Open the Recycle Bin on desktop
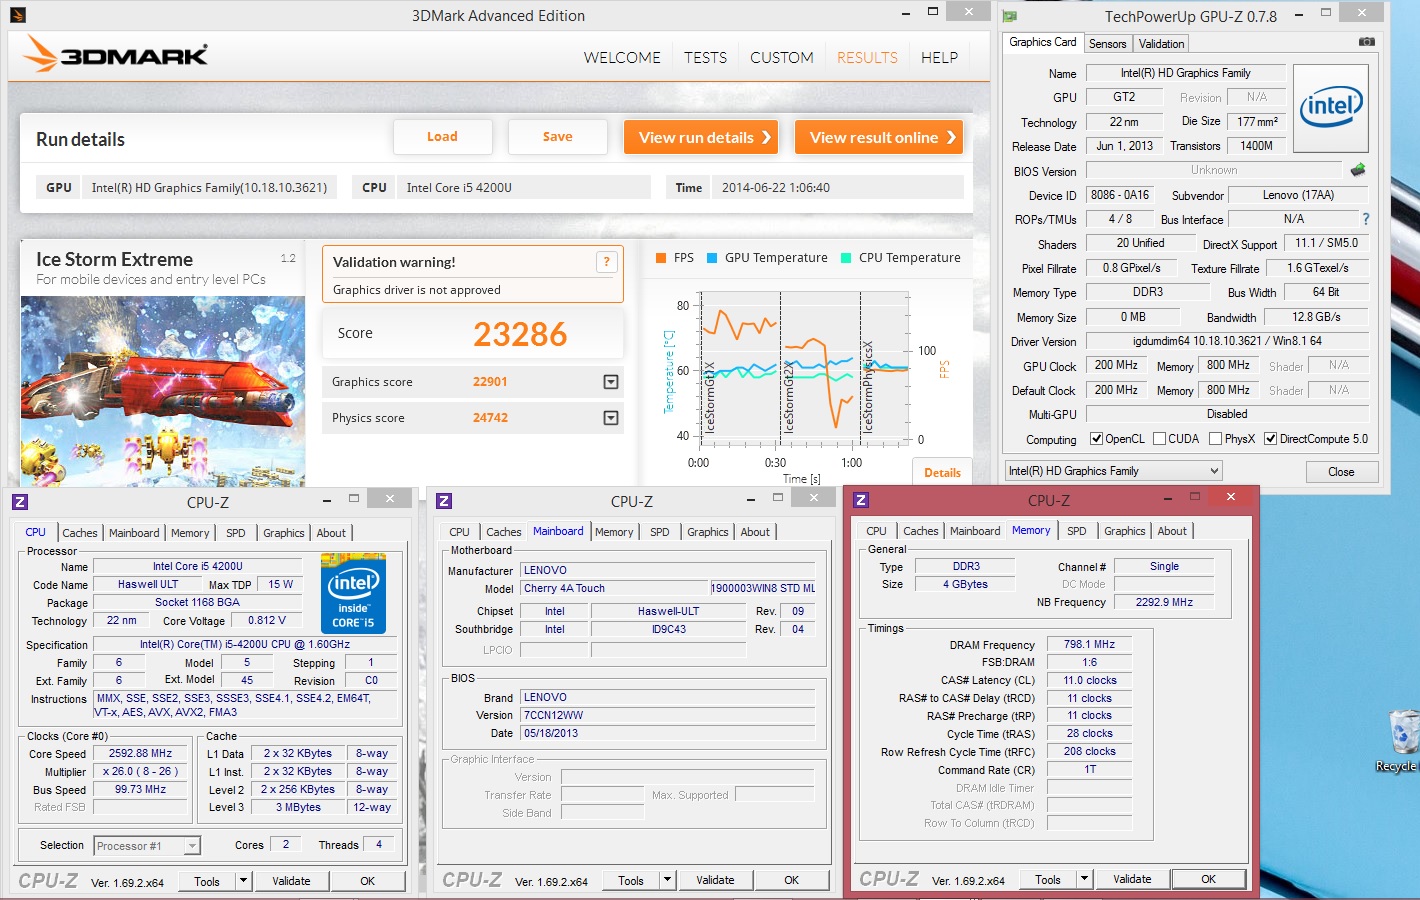Image resolution: width=1420 pixels, height=900 pixels. [1402, 740]
